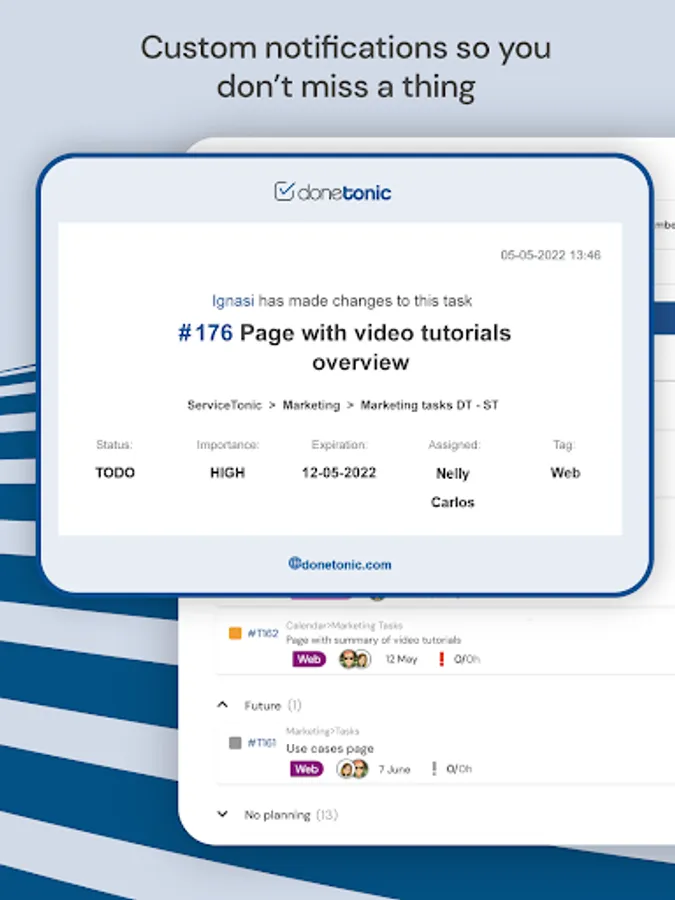Viewport: 675px width, 900px height.
Task: Click the donetonic logo in notification header
Action: (x=332, y=192)
